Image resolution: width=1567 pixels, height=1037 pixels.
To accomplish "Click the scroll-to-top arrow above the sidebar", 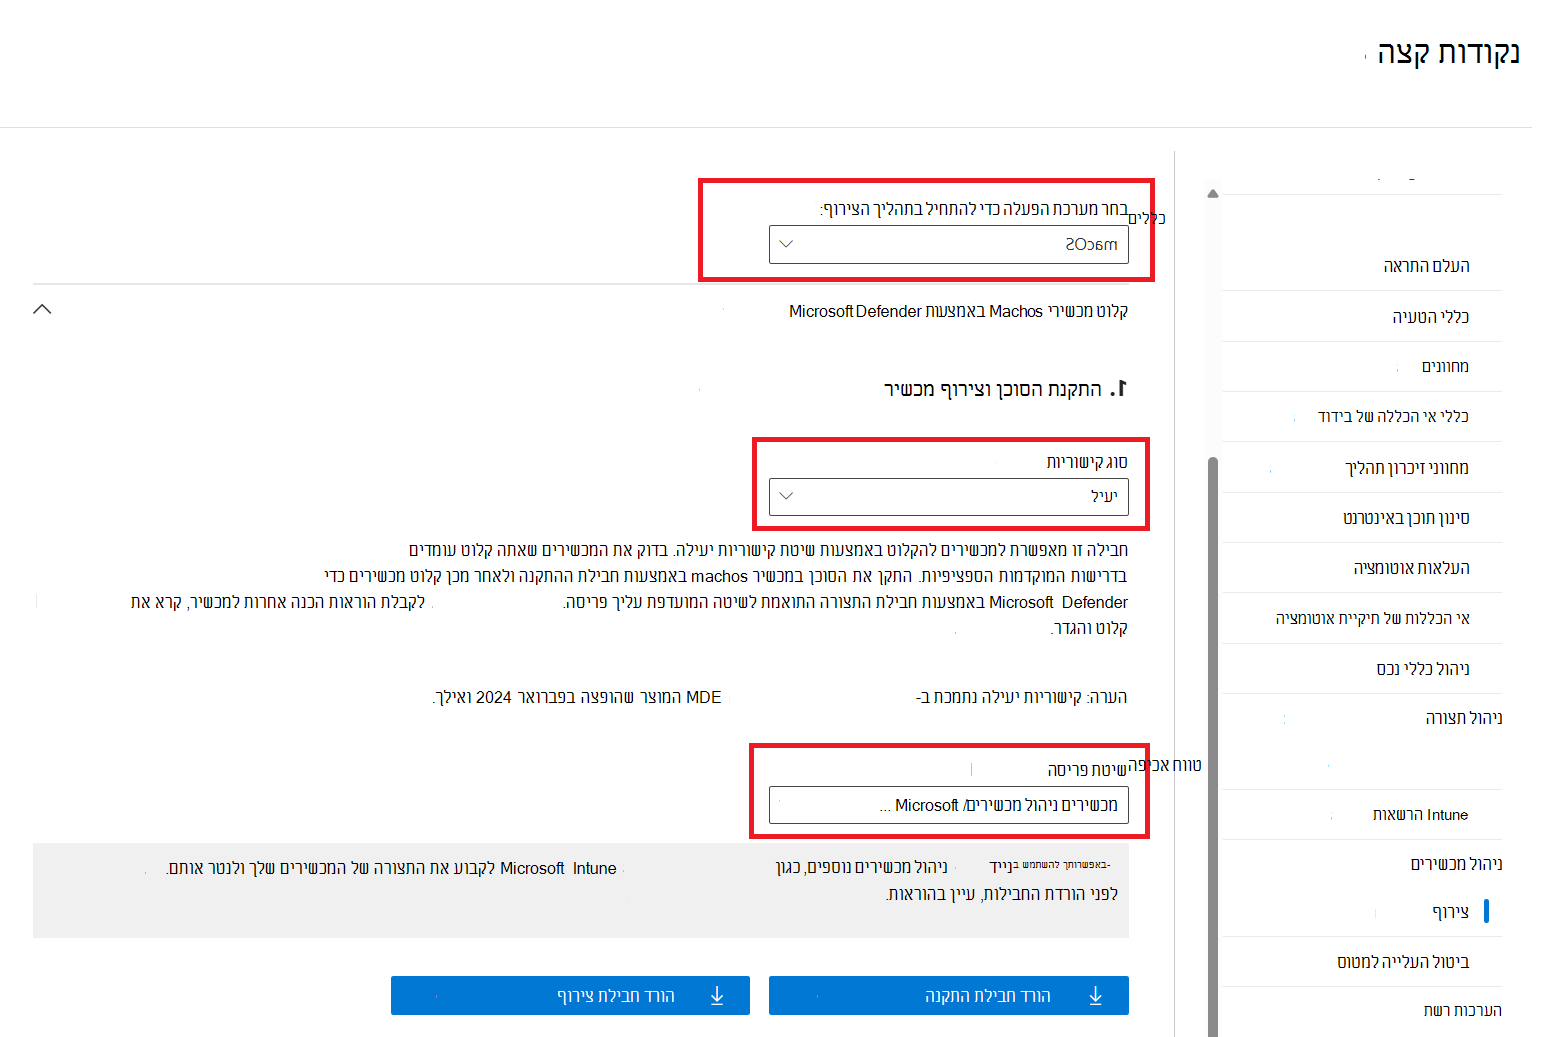I will (x=1213, y=191).
